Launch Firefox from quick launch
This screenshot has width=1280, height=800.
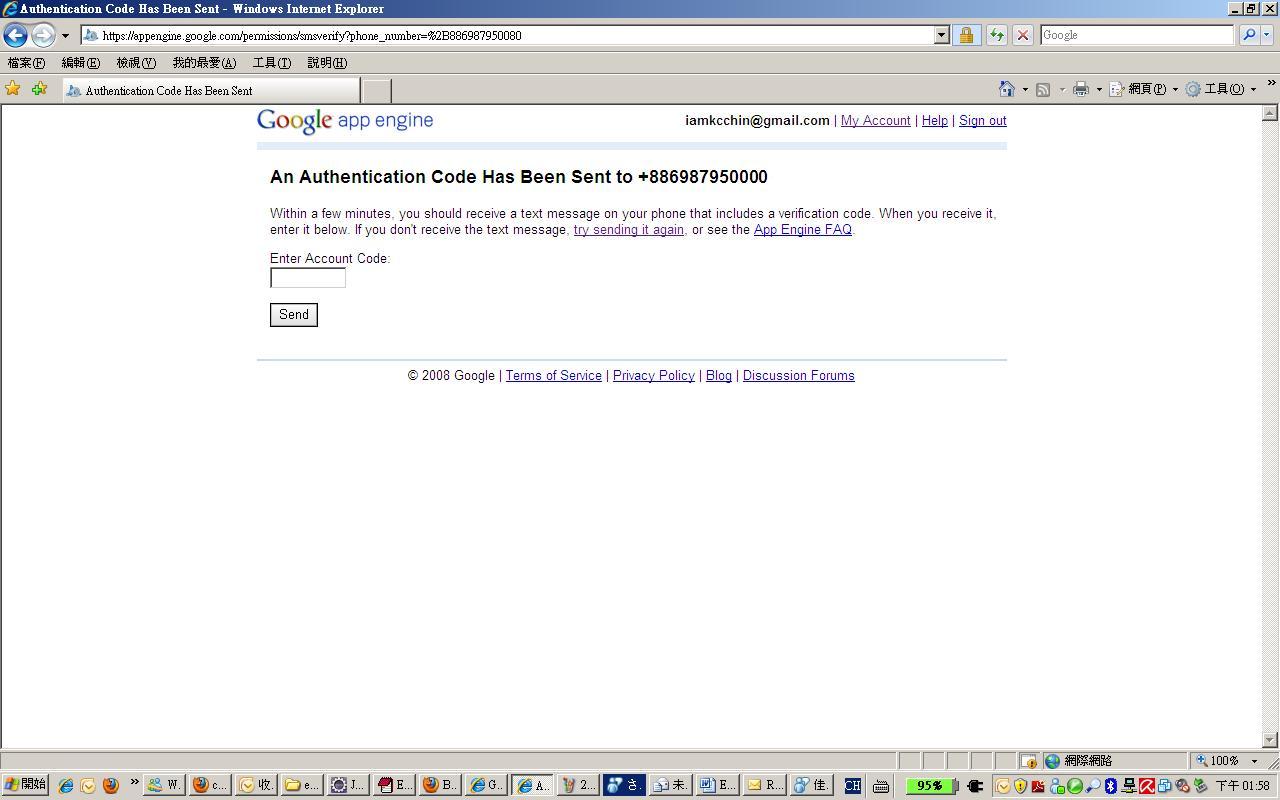point(111,785)
